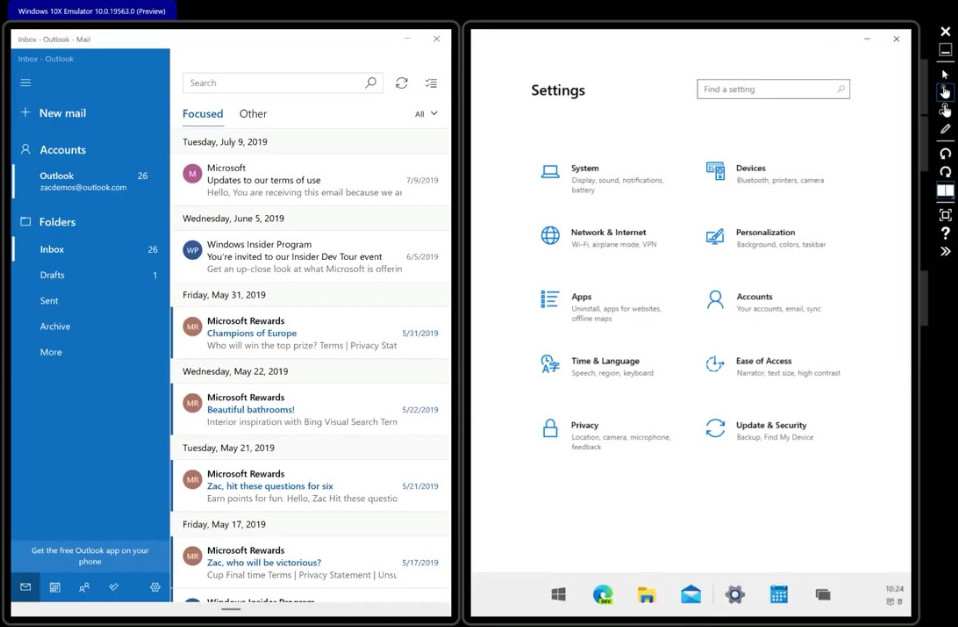Show More folders
958x627 pixels.
pos(90,352)
